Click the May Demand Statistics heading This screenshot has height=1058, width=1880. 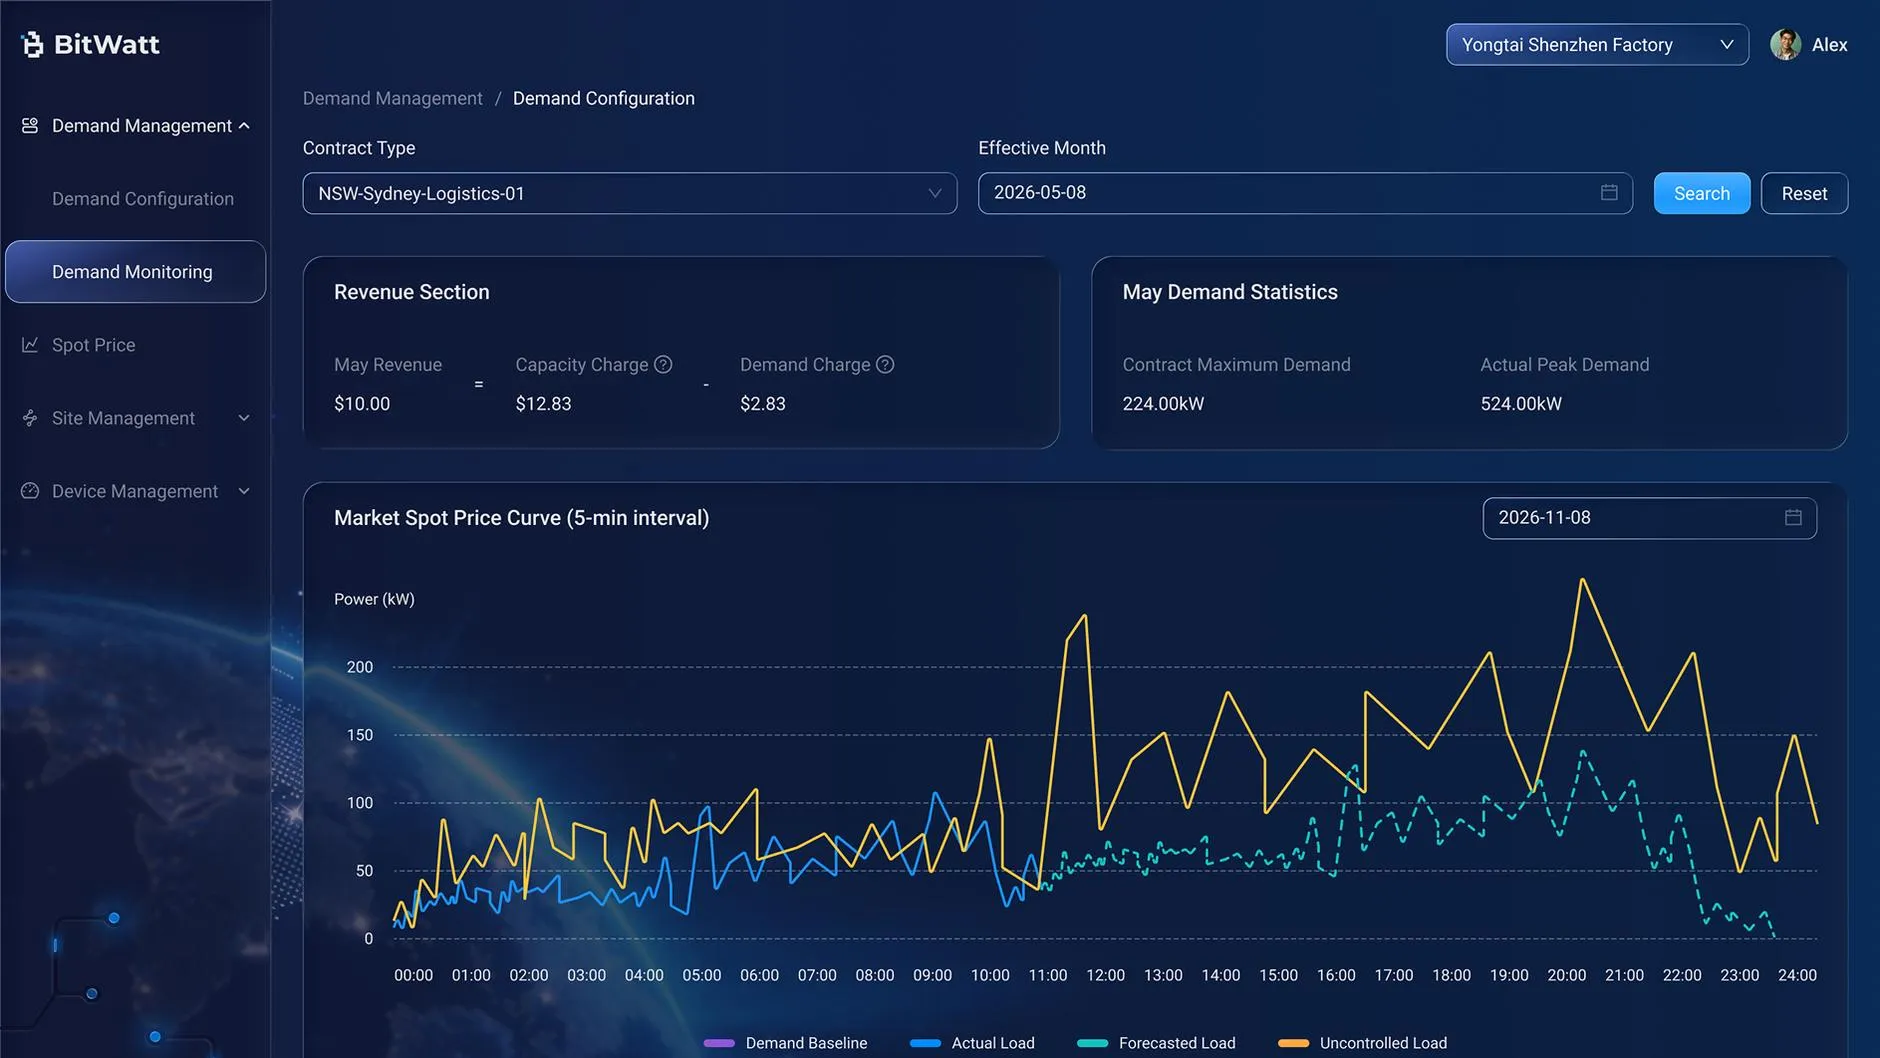click(1230, 292)
